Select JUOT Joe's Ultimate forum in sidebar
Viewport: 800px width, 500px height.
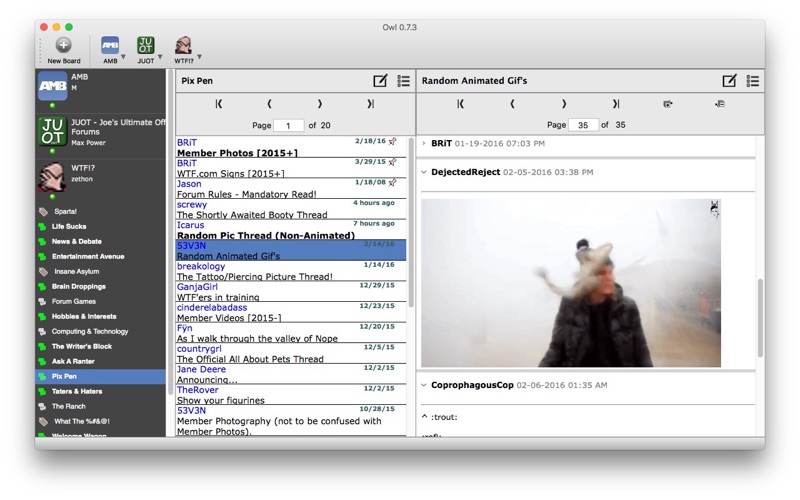(x=101, y=134)
